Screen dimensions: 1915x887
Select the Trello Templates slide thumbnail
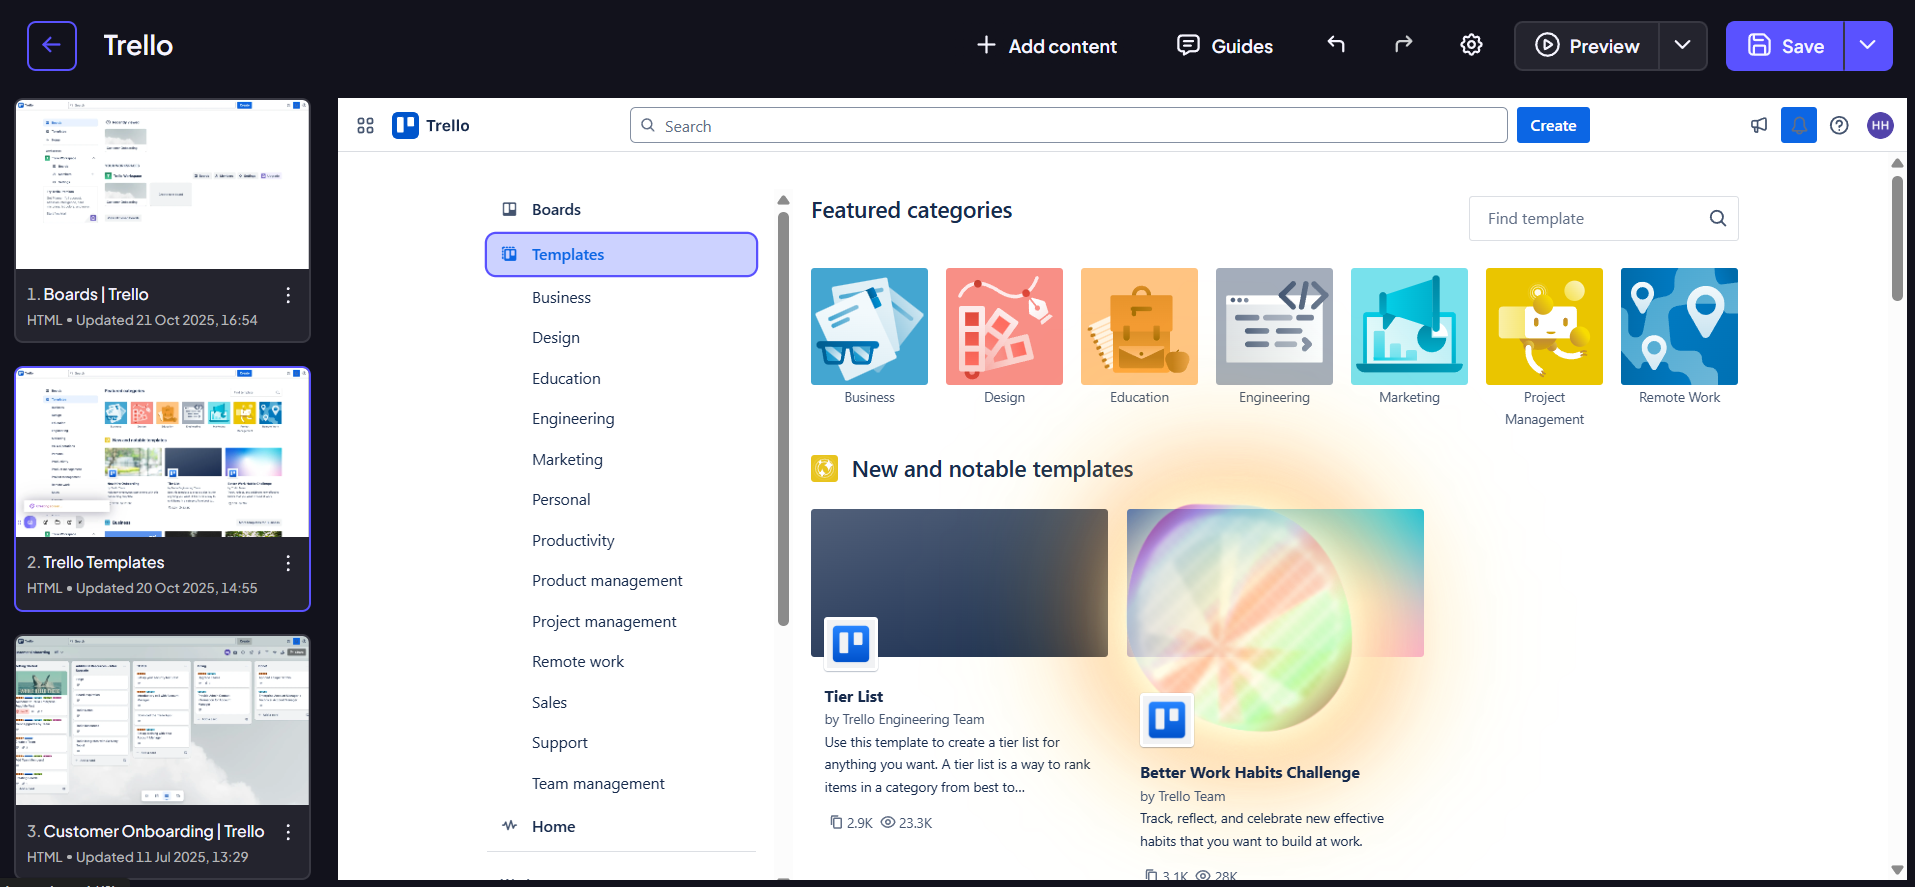tap(162, 453)
